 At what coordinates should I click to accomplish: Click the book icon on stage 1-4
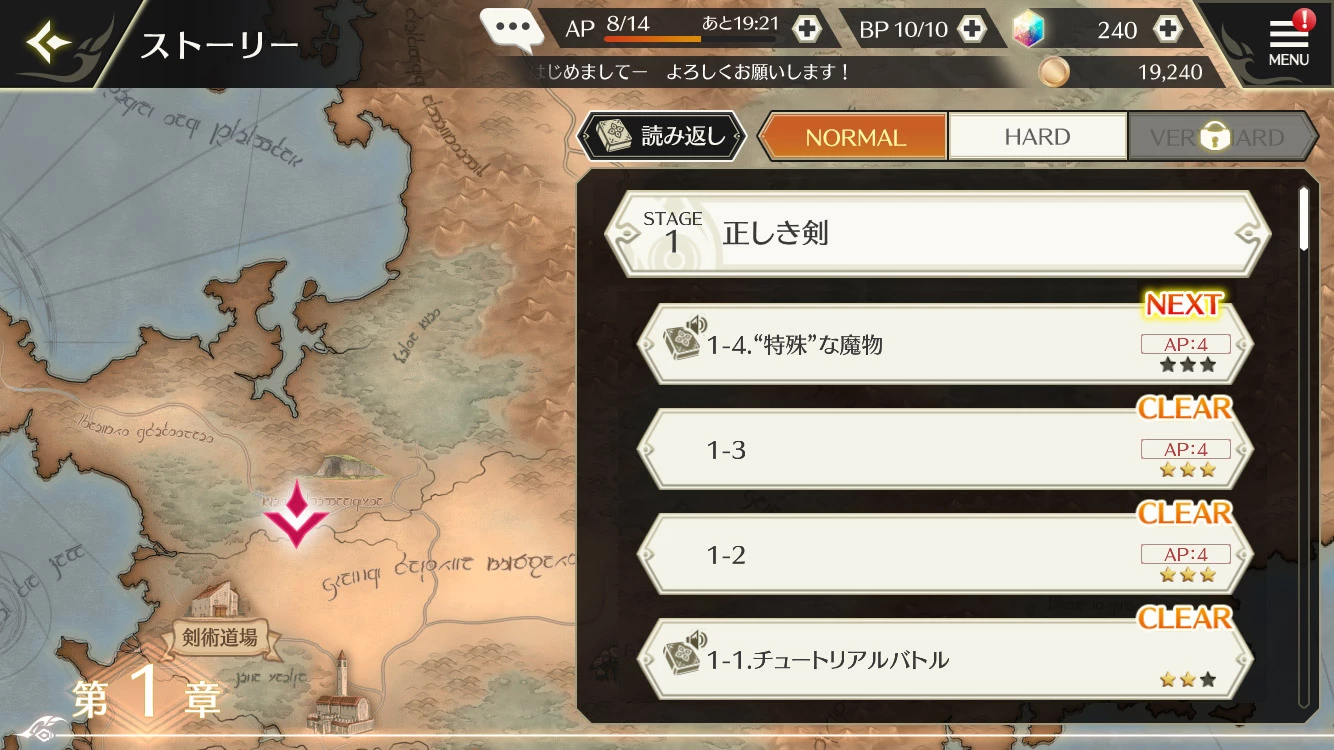point(684,338)
